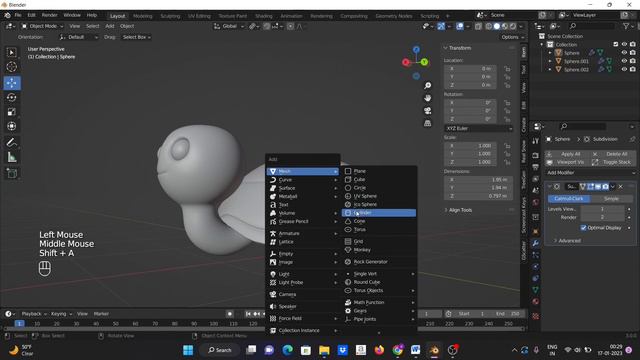Screen dimensions: 640x360
Task: Open the Tool properties tab icon
Action: coord(536,141)
